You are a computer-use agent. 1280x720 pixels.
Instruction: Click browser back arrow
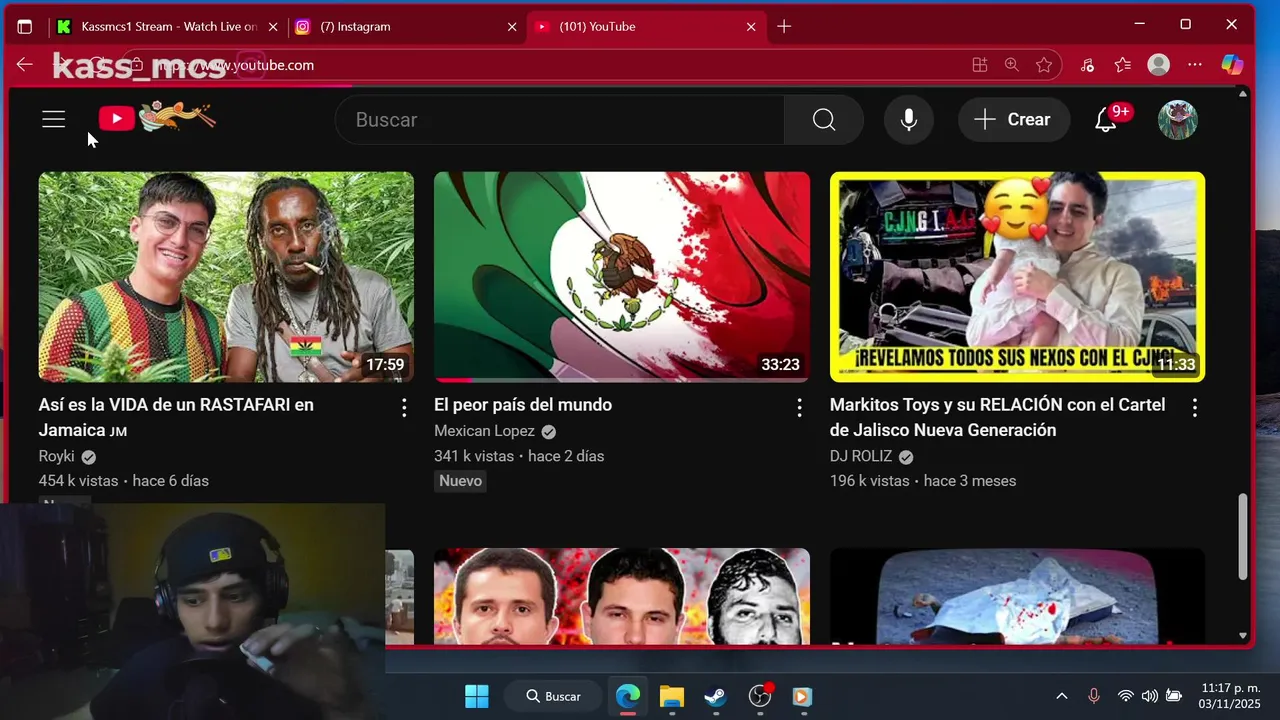[x=25, y=65]
